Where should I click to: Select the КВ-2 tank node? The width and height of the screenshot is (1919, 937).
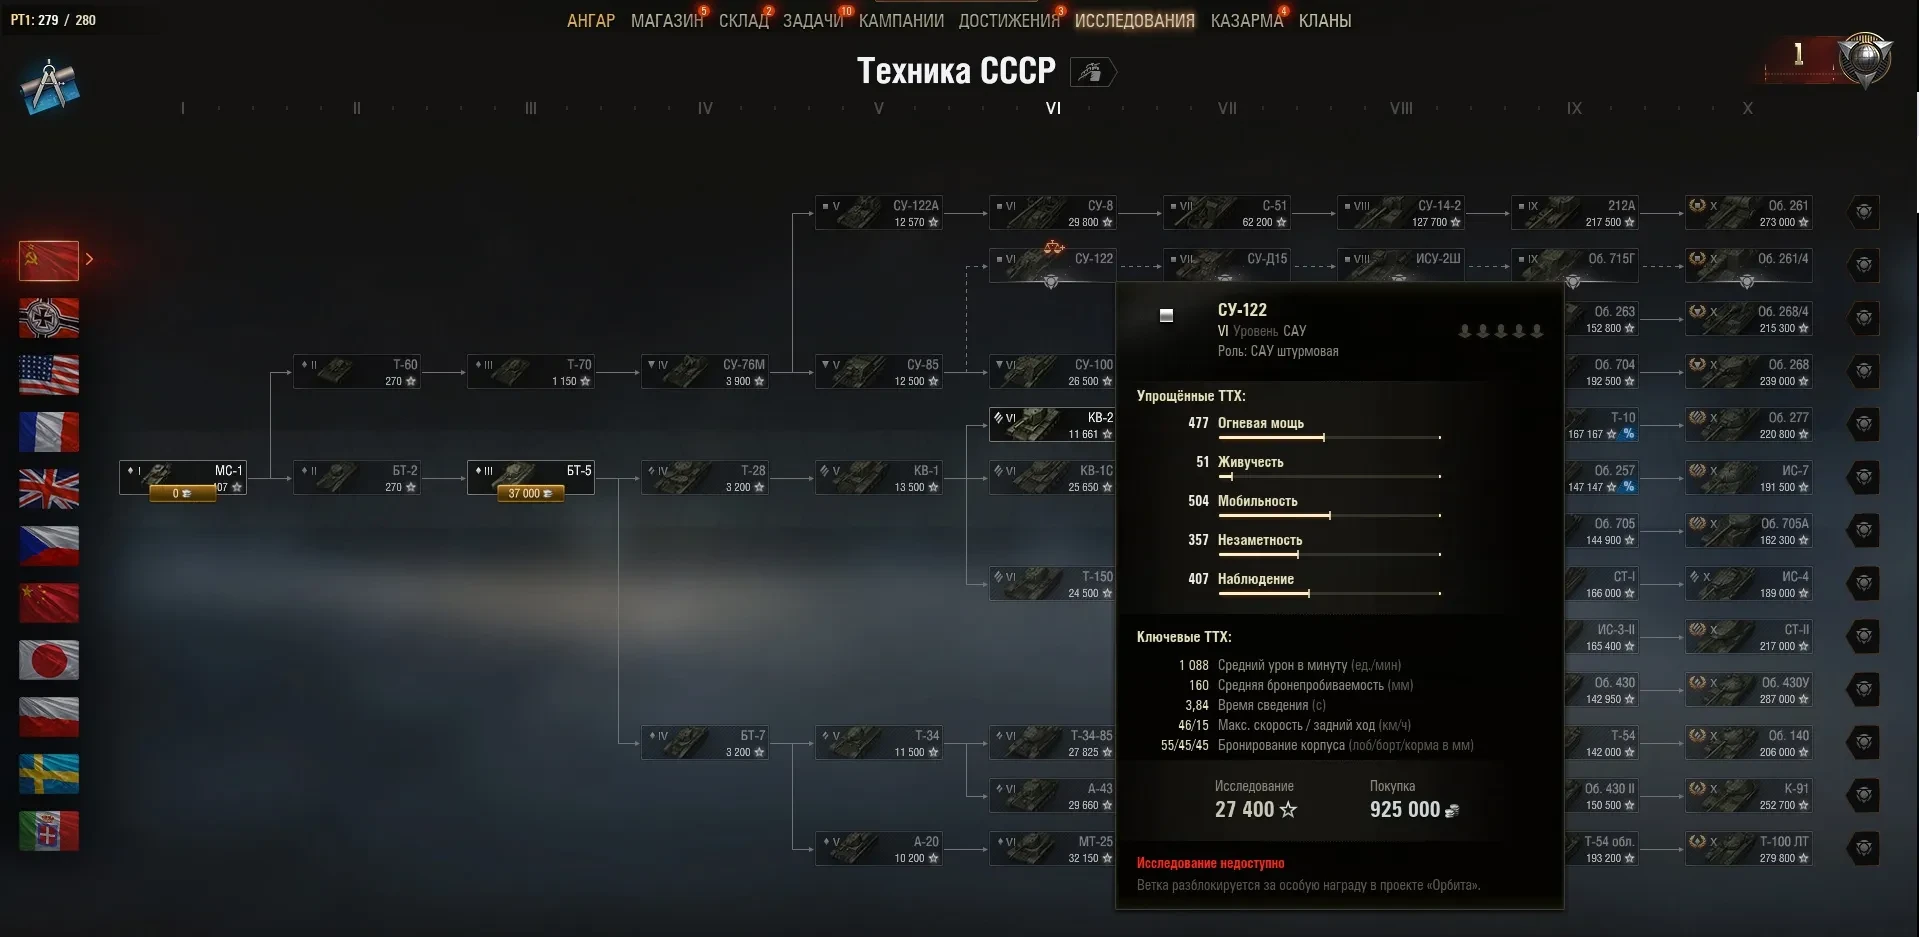click(1052, 425)
